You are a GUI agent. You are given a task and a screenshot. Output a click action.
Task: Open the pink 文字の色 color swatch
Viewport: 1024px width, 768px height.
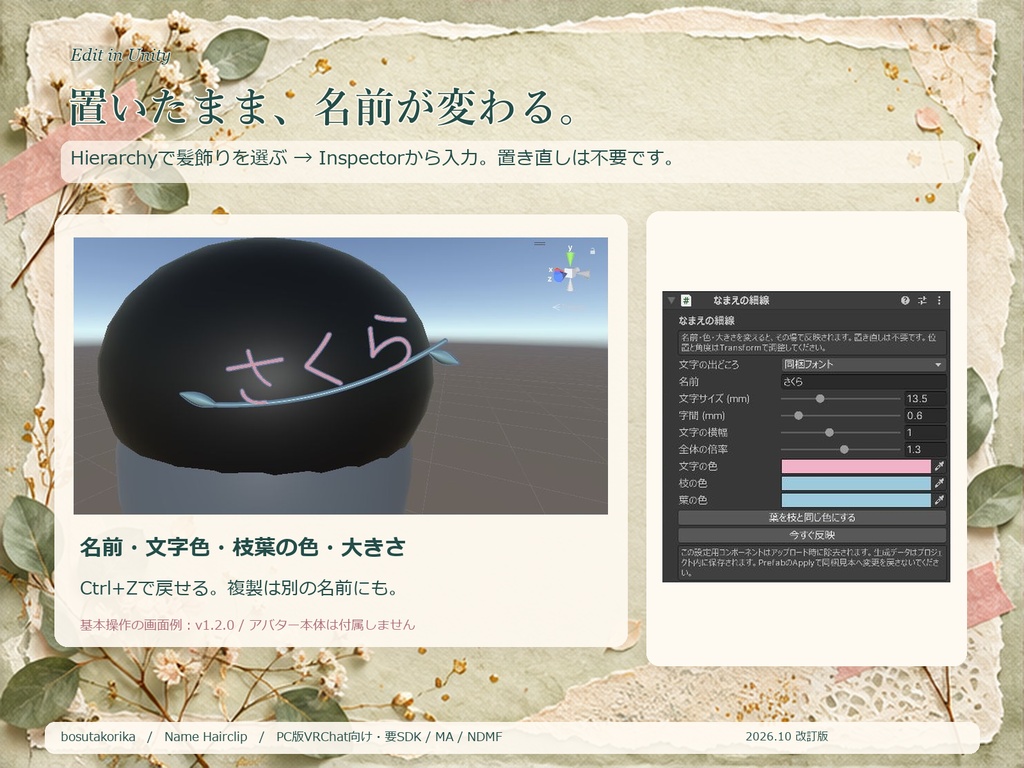[x=856, y=466]
